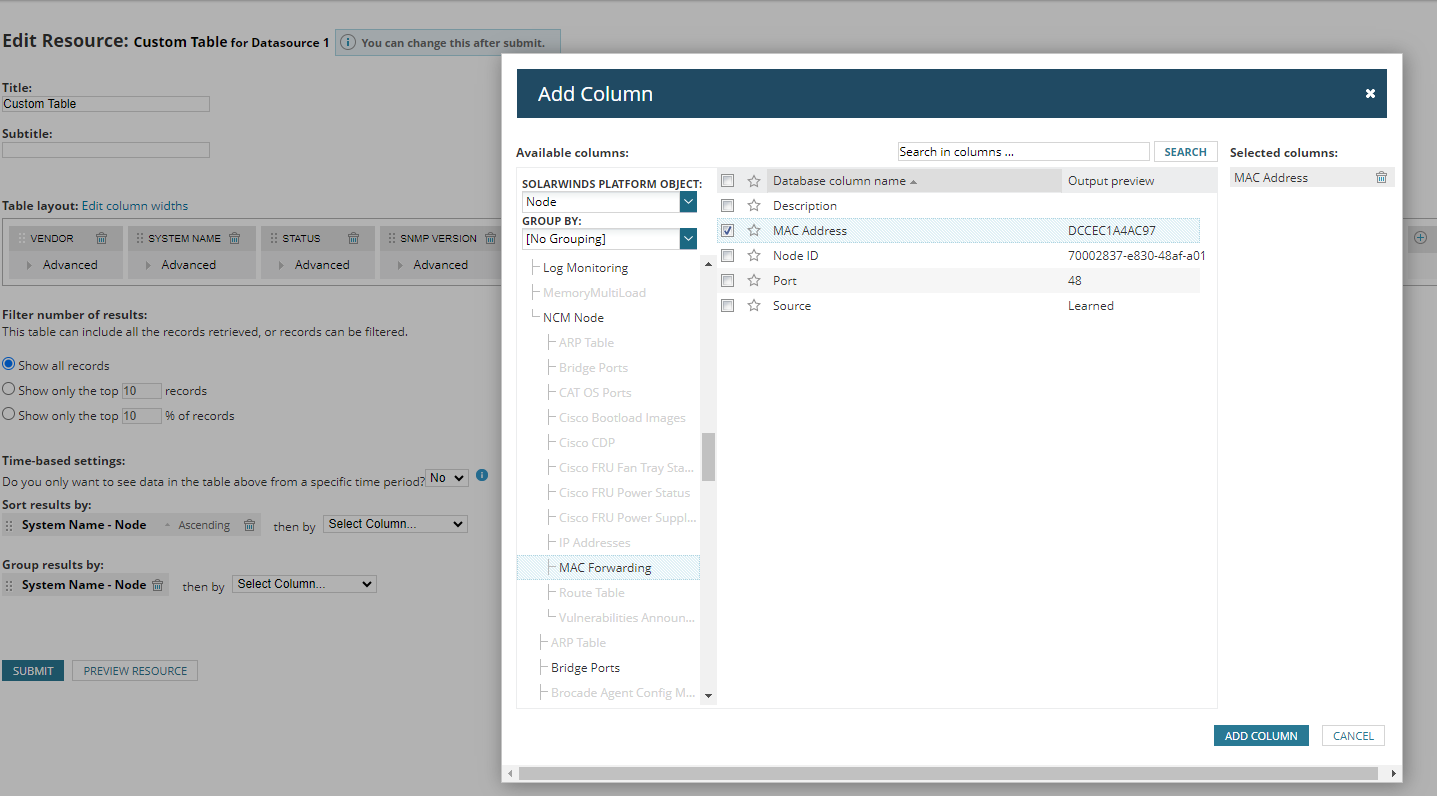Image resolution: width=1437 pixels, height=796 pixels.
Task: Star the Source column row
Action: (x=754, y=306)
